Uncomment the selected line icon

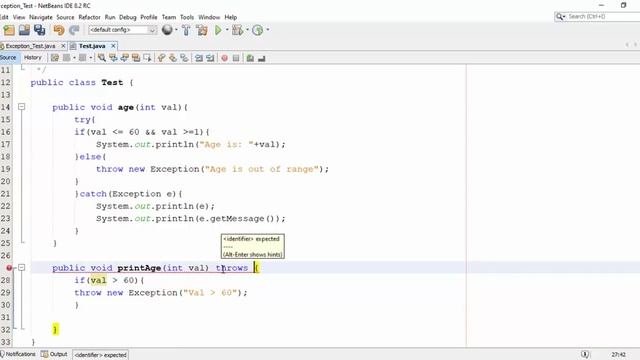pos(262,58)
